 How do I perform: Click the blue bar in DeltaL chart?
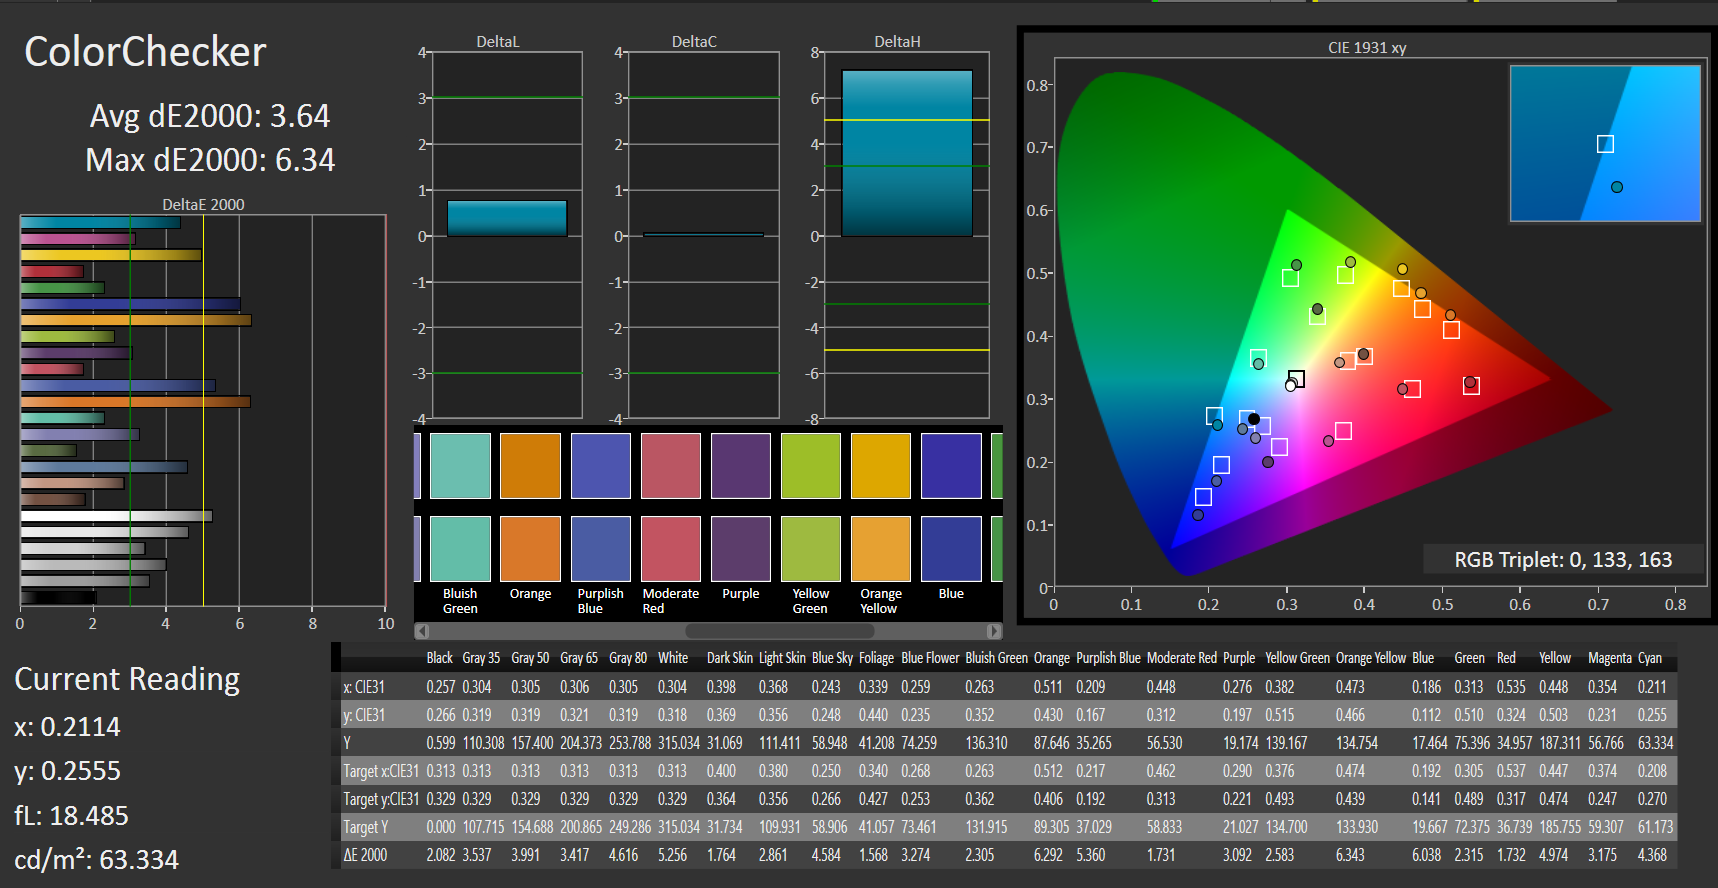click(507, 218)
